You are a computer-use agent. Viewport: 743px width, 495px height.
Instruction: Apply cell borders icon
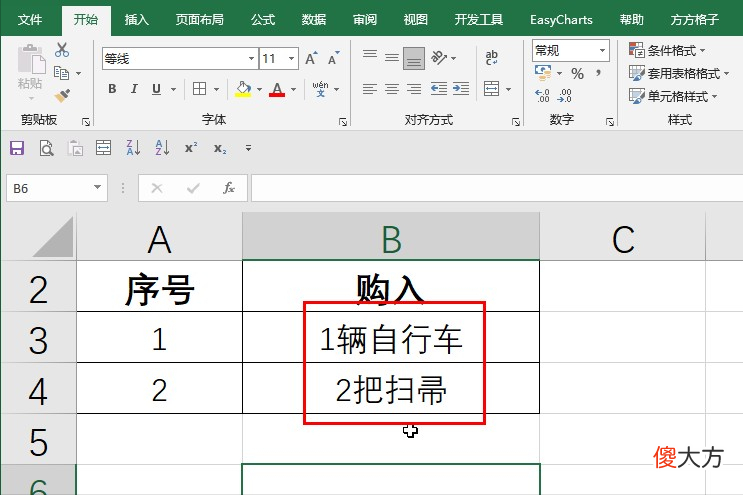[x=199, y=89]
